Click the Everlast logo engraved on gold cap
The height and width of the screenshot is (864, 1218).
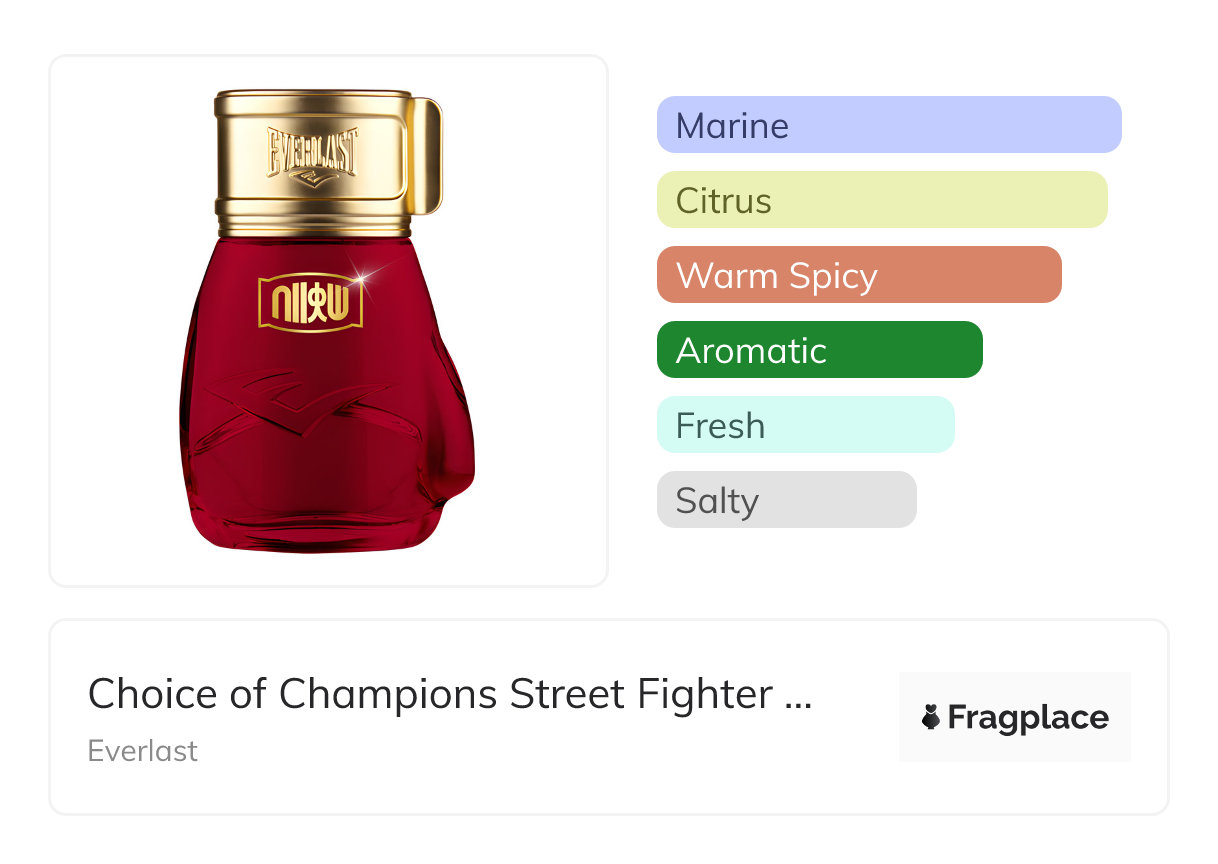[311, 154]
